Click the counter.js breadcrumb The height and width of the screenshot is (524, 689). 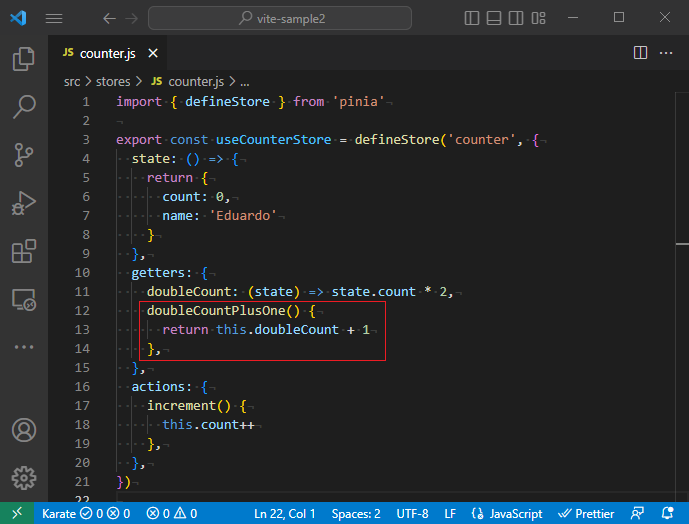coord(188,82)
